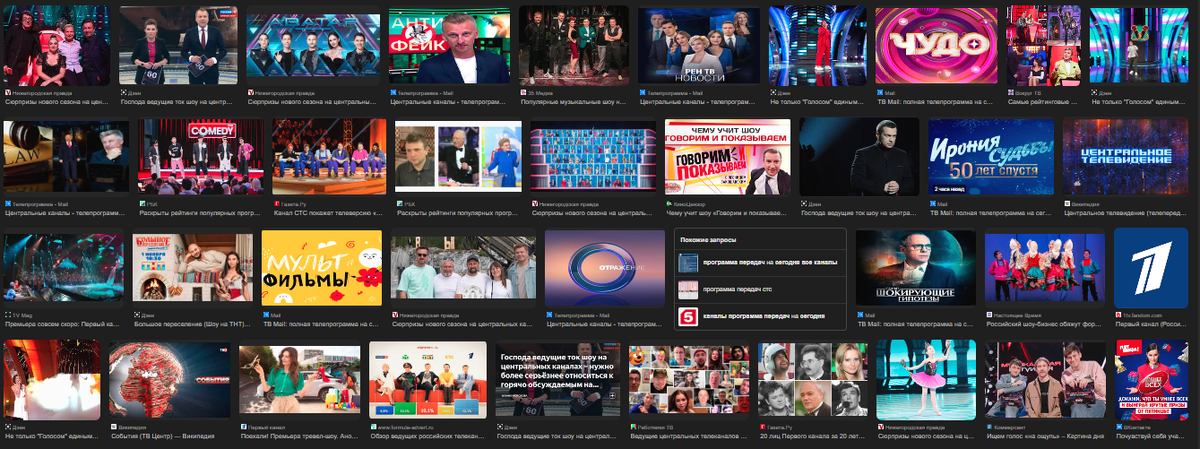Open the pink ЧУДО logo thumbnail
1200x449 pixels.
[x=937, y=46]
